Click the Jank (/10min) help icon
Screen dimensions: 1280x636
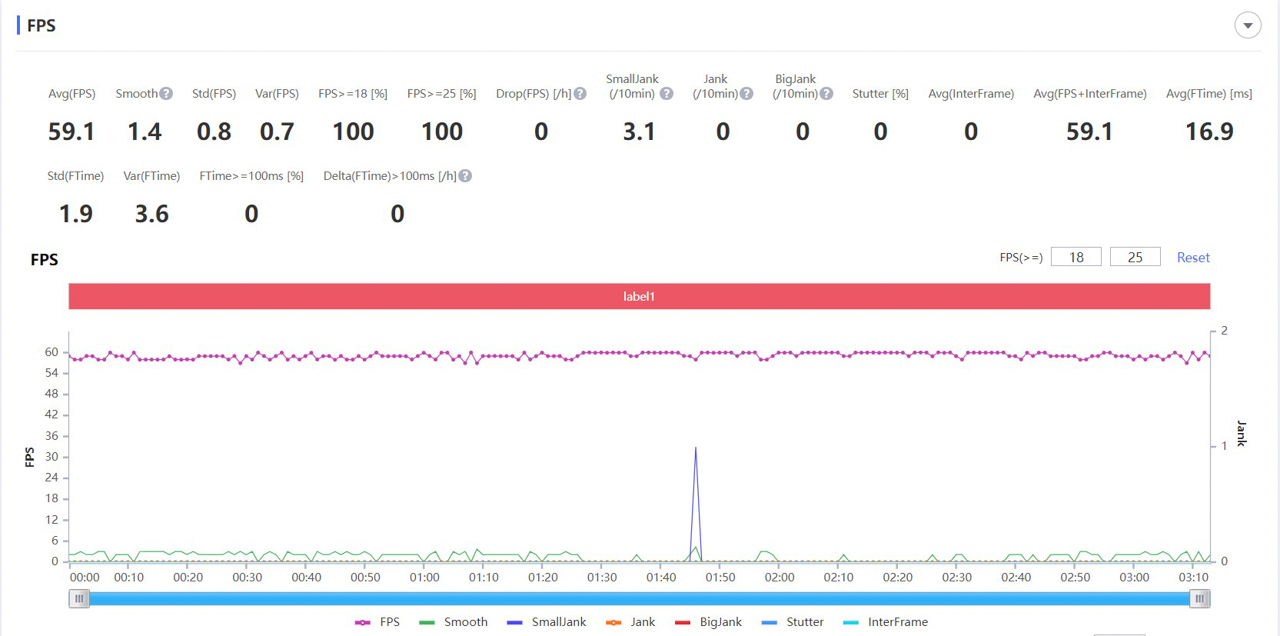[x=745, y=94]
